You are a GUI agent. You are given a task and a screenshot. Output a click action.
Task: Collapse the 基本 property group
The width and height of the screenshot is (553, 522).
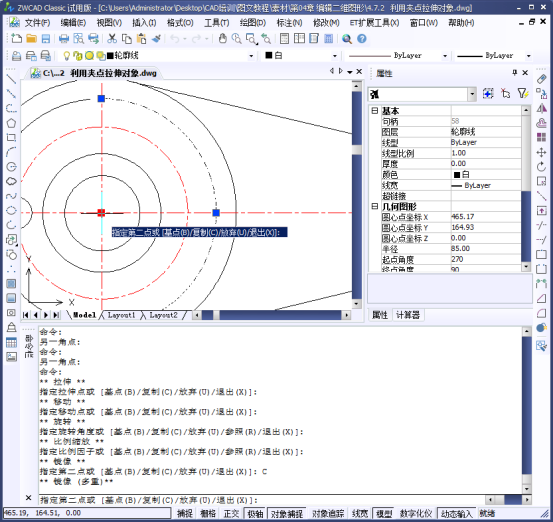click(x=375, y=111)
